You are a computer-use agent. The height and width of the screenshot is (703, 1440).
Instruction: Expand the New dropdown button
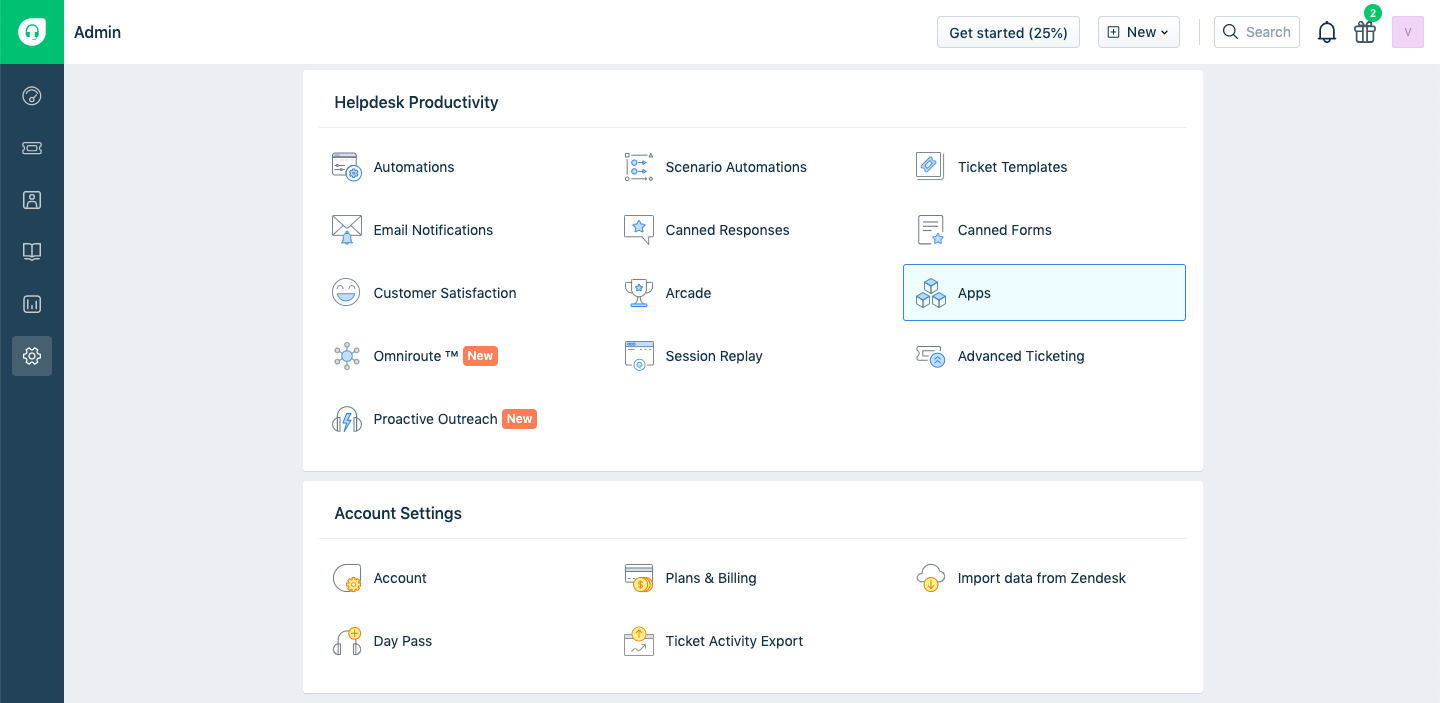(x=1138, y=32)
